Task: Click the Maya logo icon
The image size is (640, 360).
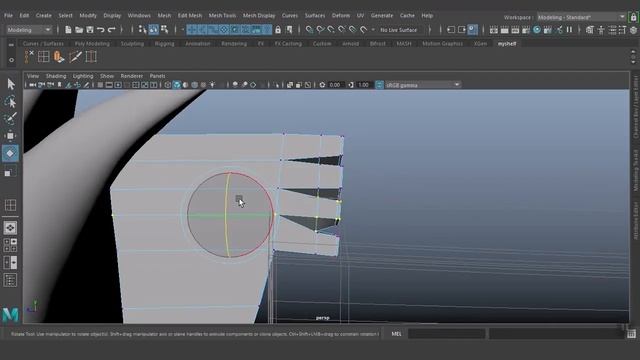Action: coord(11,314)
